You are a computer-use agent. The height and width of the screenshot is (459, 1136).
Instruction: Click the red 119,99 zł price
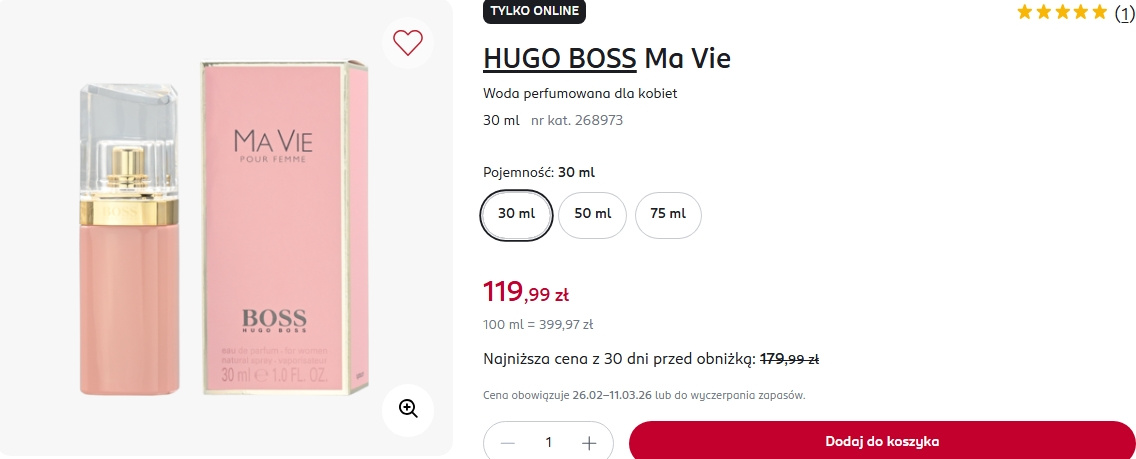pos(526,293)
